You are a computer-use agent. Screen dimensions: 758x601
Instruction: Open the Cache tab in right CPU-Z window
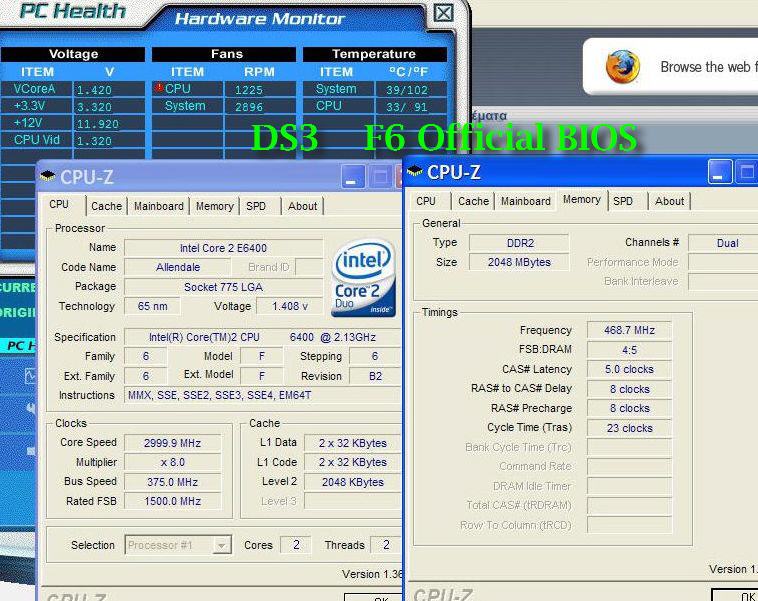point(473,201)
